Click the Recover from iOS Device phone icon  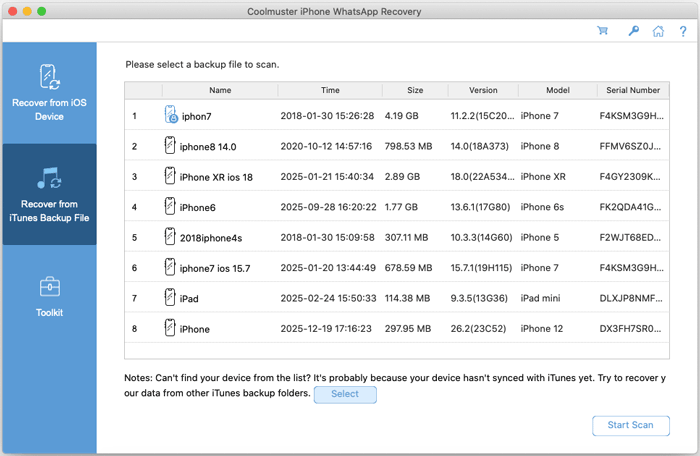tap(49, 77)
